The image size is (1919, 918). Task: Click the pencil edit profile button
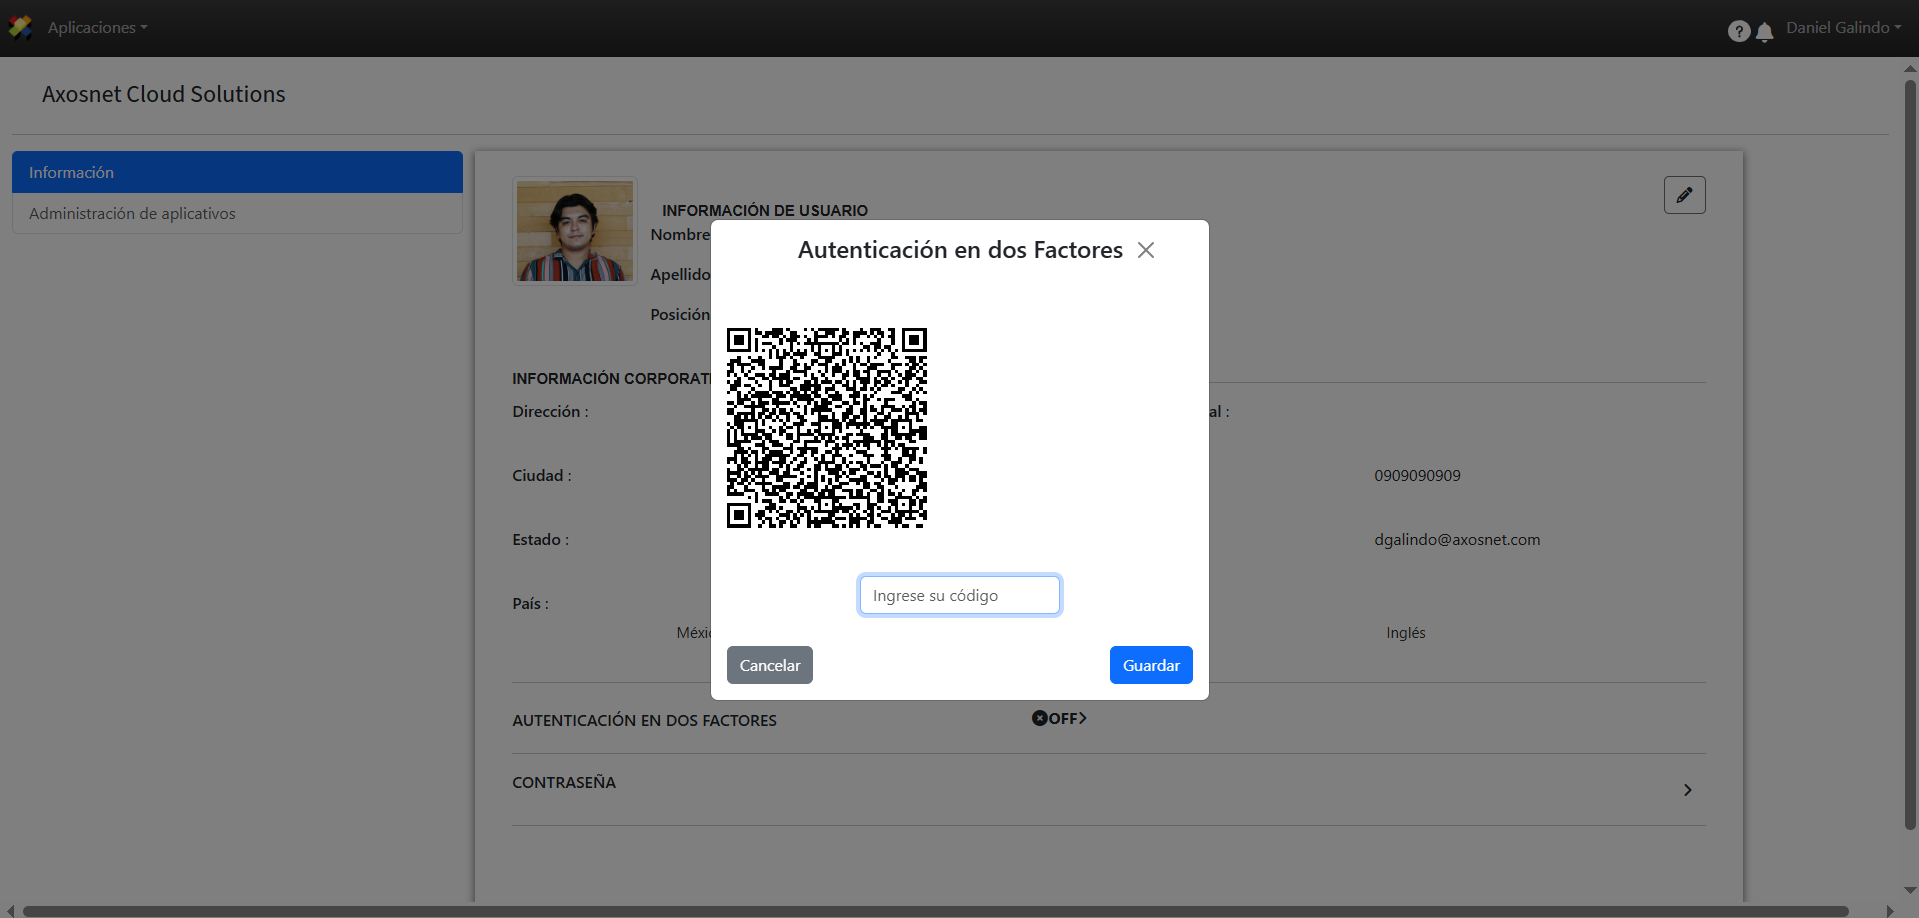[1684, 195]
